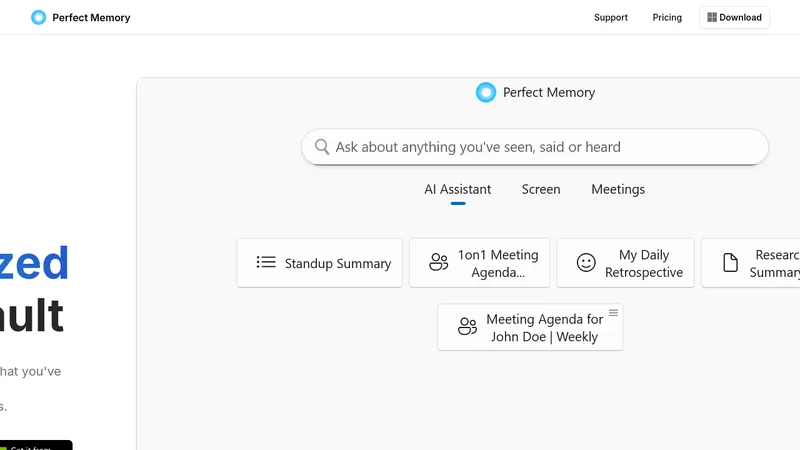The width and height of the screenshot is (800, 450).
Task: Go to the Pricing page
Action: click(x=667, y=17)
